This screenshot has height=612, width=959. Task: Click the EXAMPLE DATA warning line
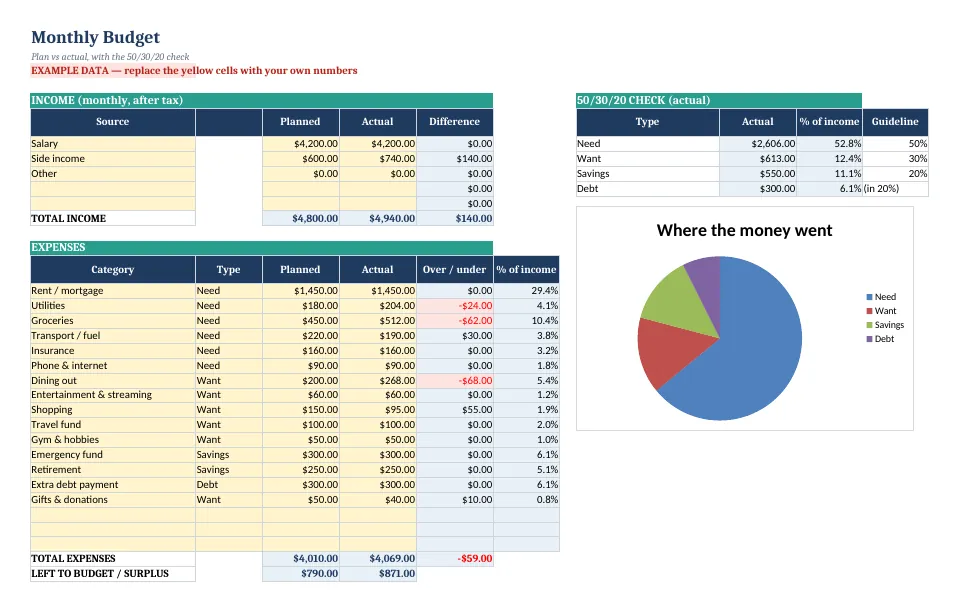pyautogui.click(x=194, y=70)
